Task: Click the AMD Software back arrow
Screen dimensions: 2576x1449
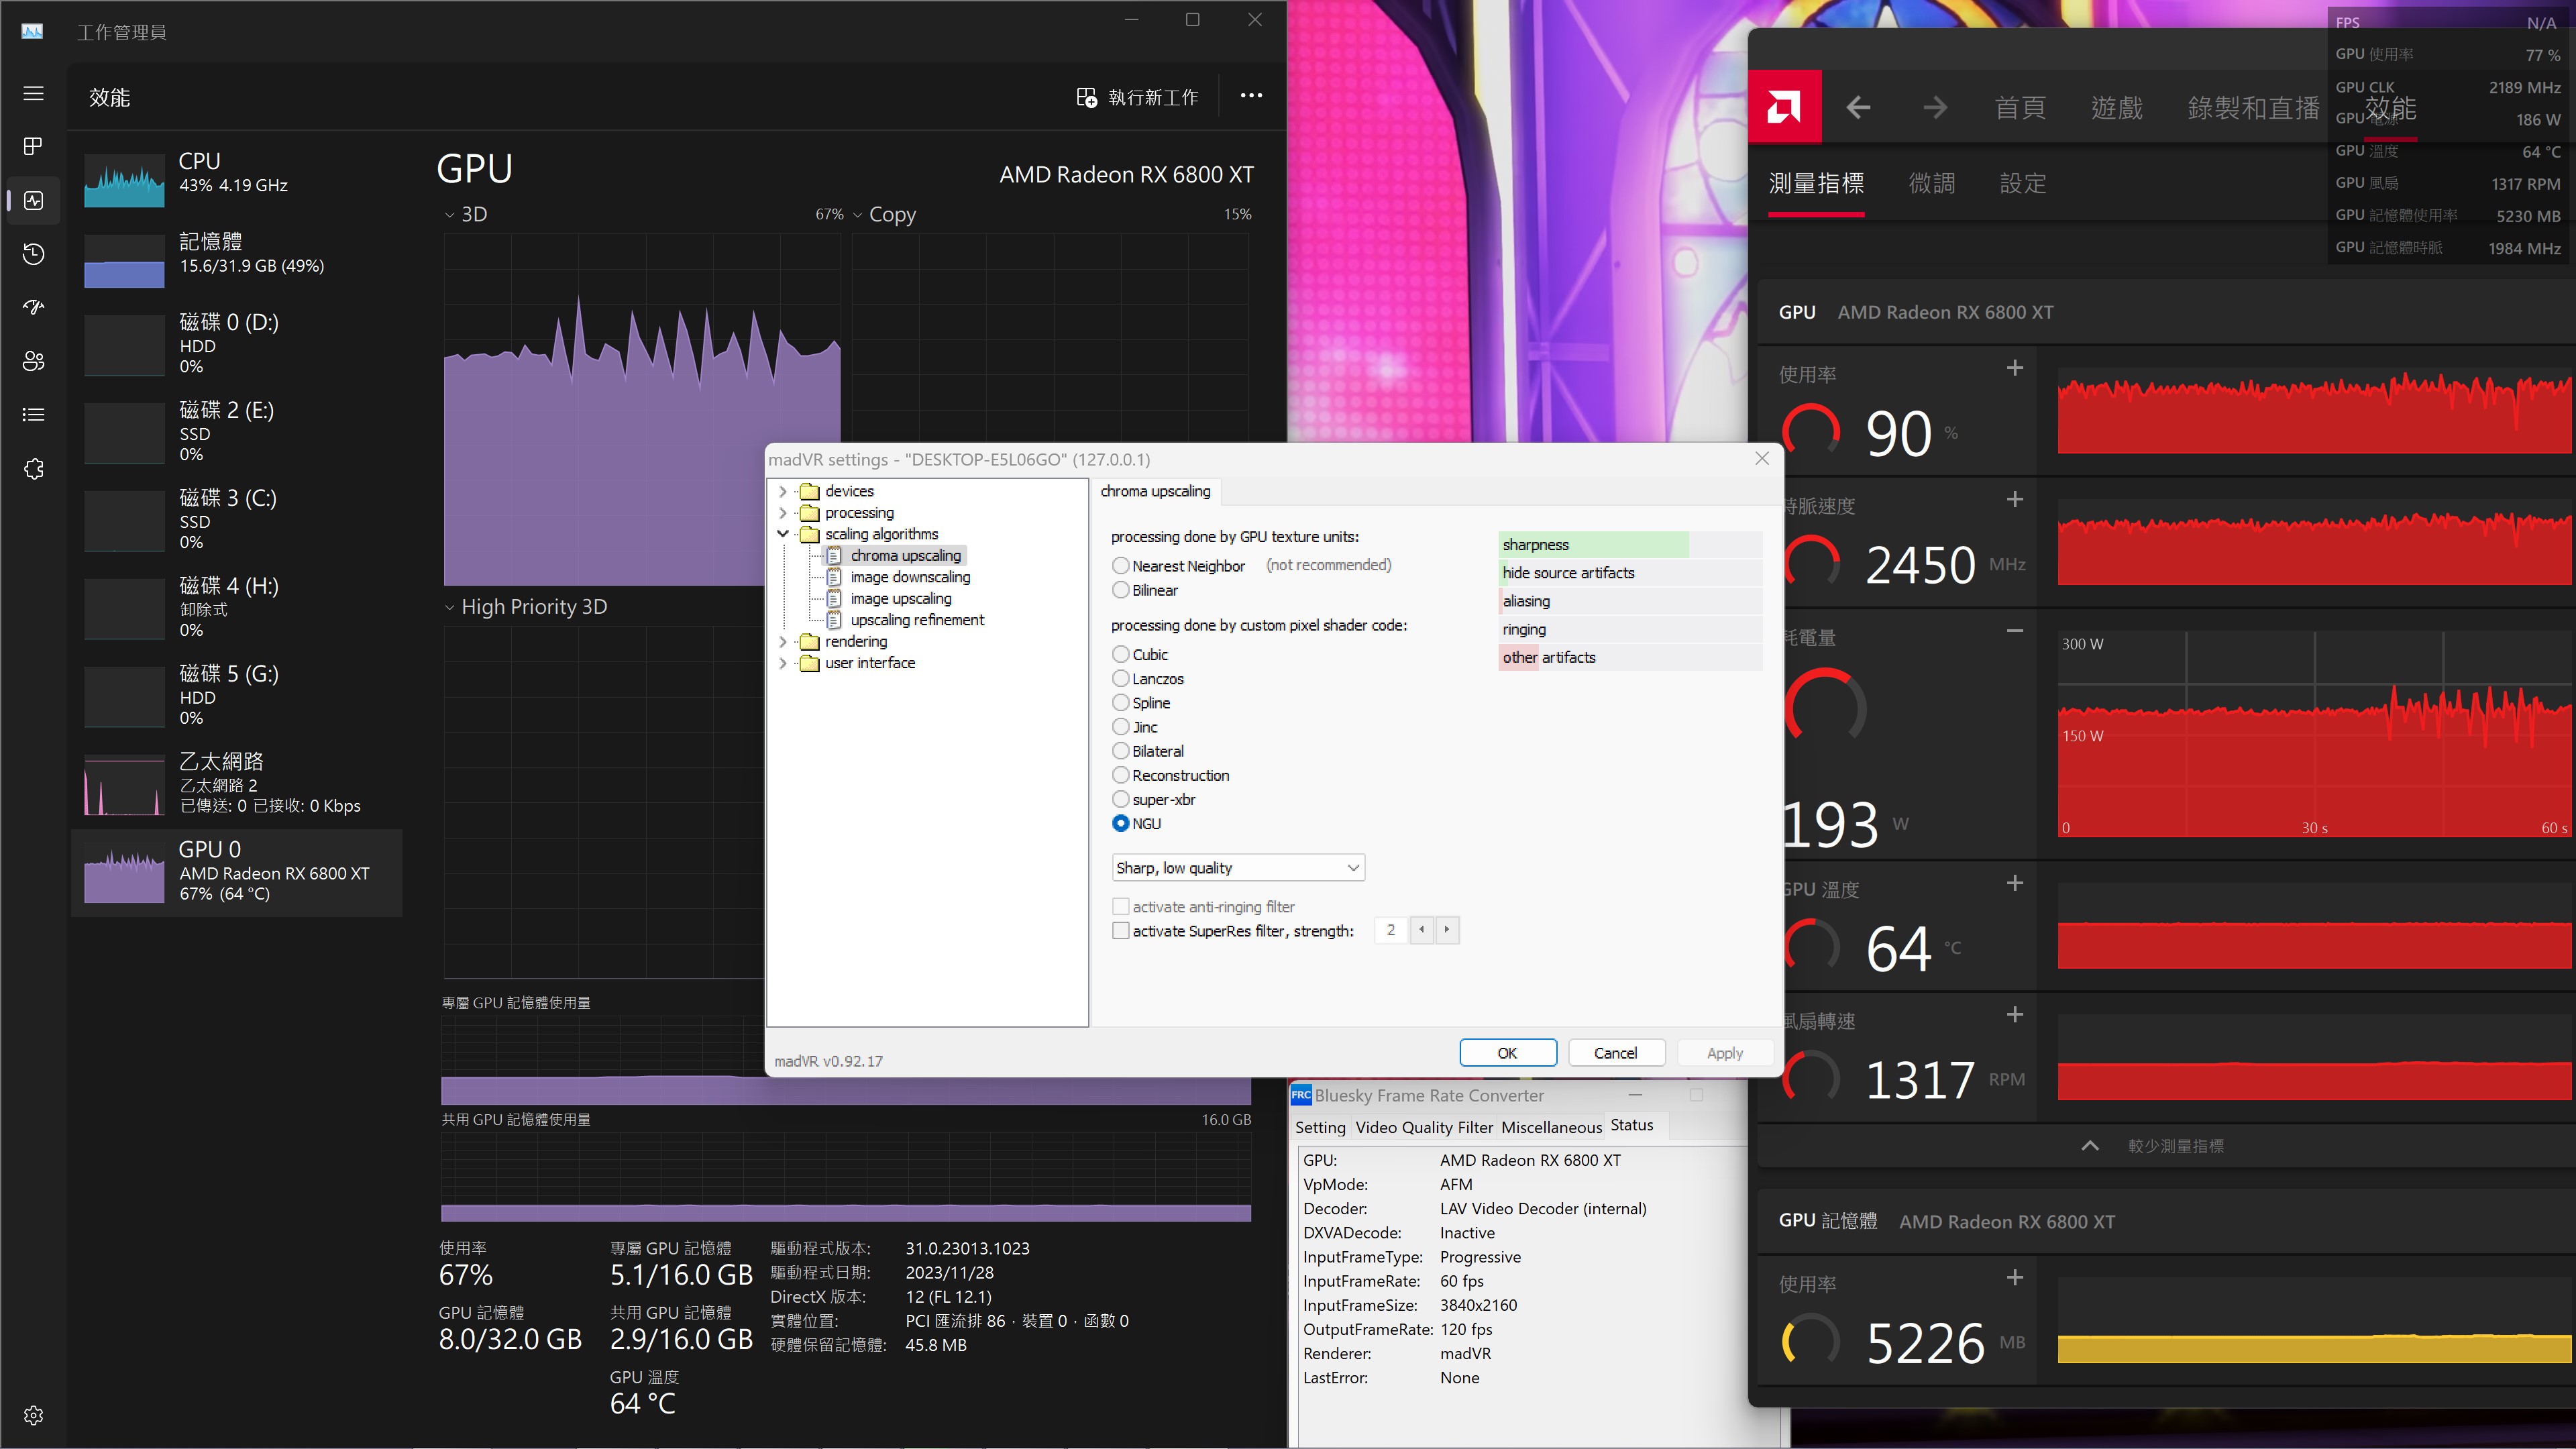Action: [x=1858, y=107]
